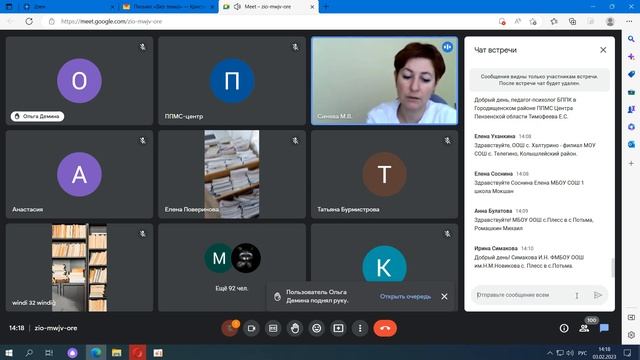
Task: Reload the page with the refresh button
Action: pyautogui.click(x=29, y=21)
